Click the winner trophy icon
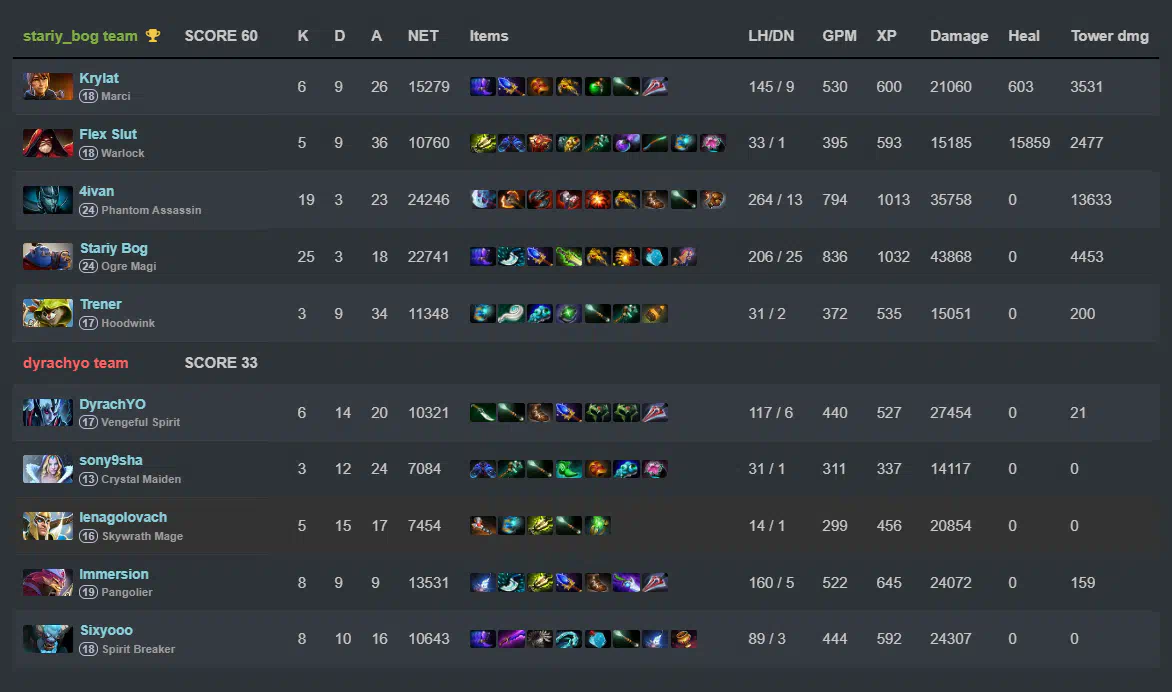Image resolution: width=1172 pixels, height=692 pixels. (x=152, y=36)
